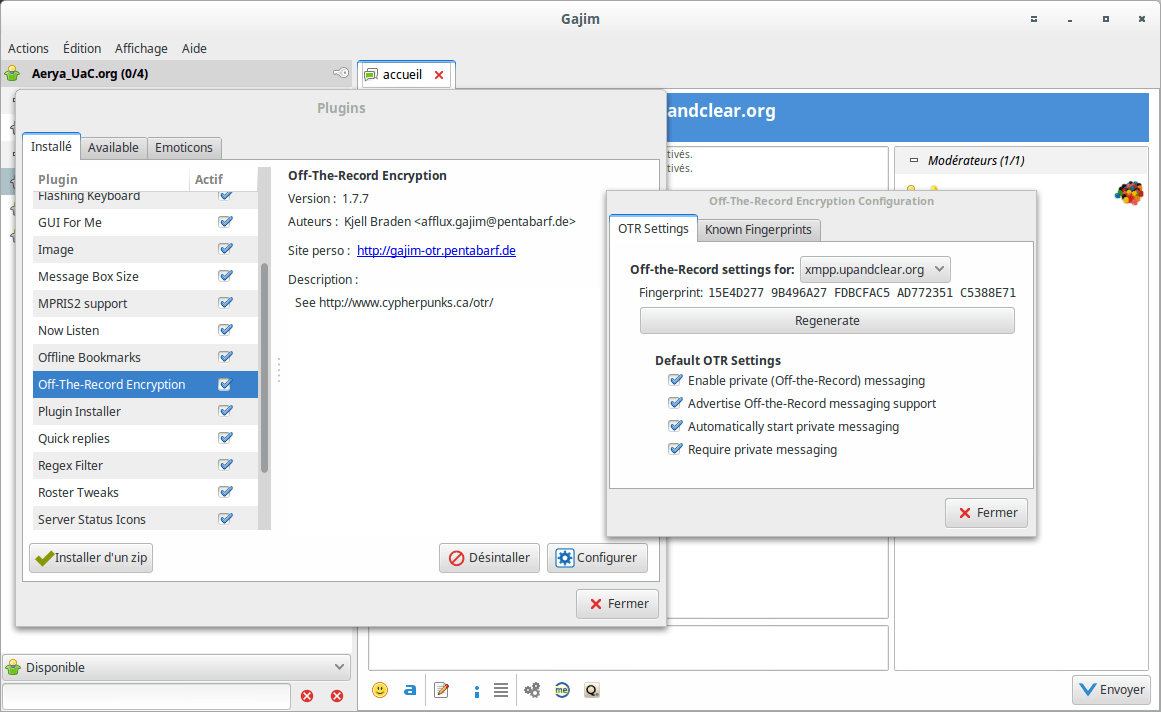Open the emoticon smiley picker

tap(380, 690)
